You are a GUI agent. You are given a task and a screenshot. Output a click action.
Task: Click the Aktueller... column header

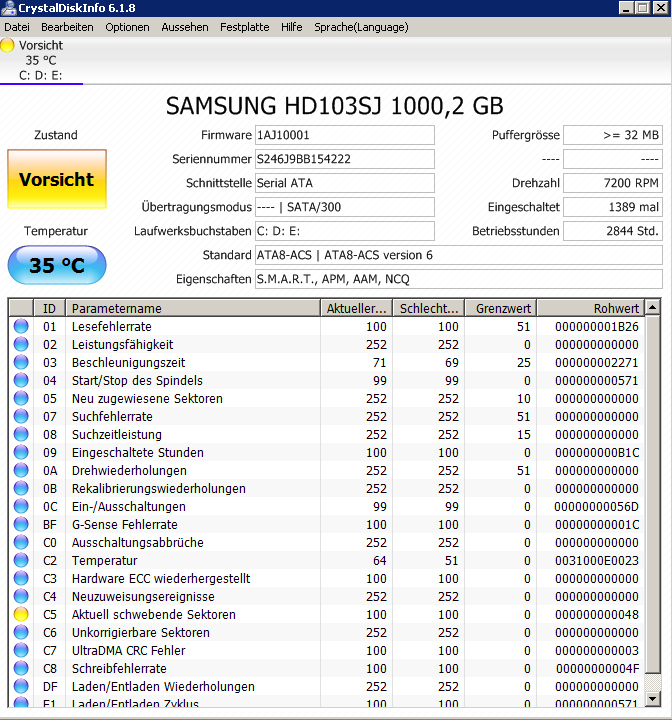pos(356,308)
